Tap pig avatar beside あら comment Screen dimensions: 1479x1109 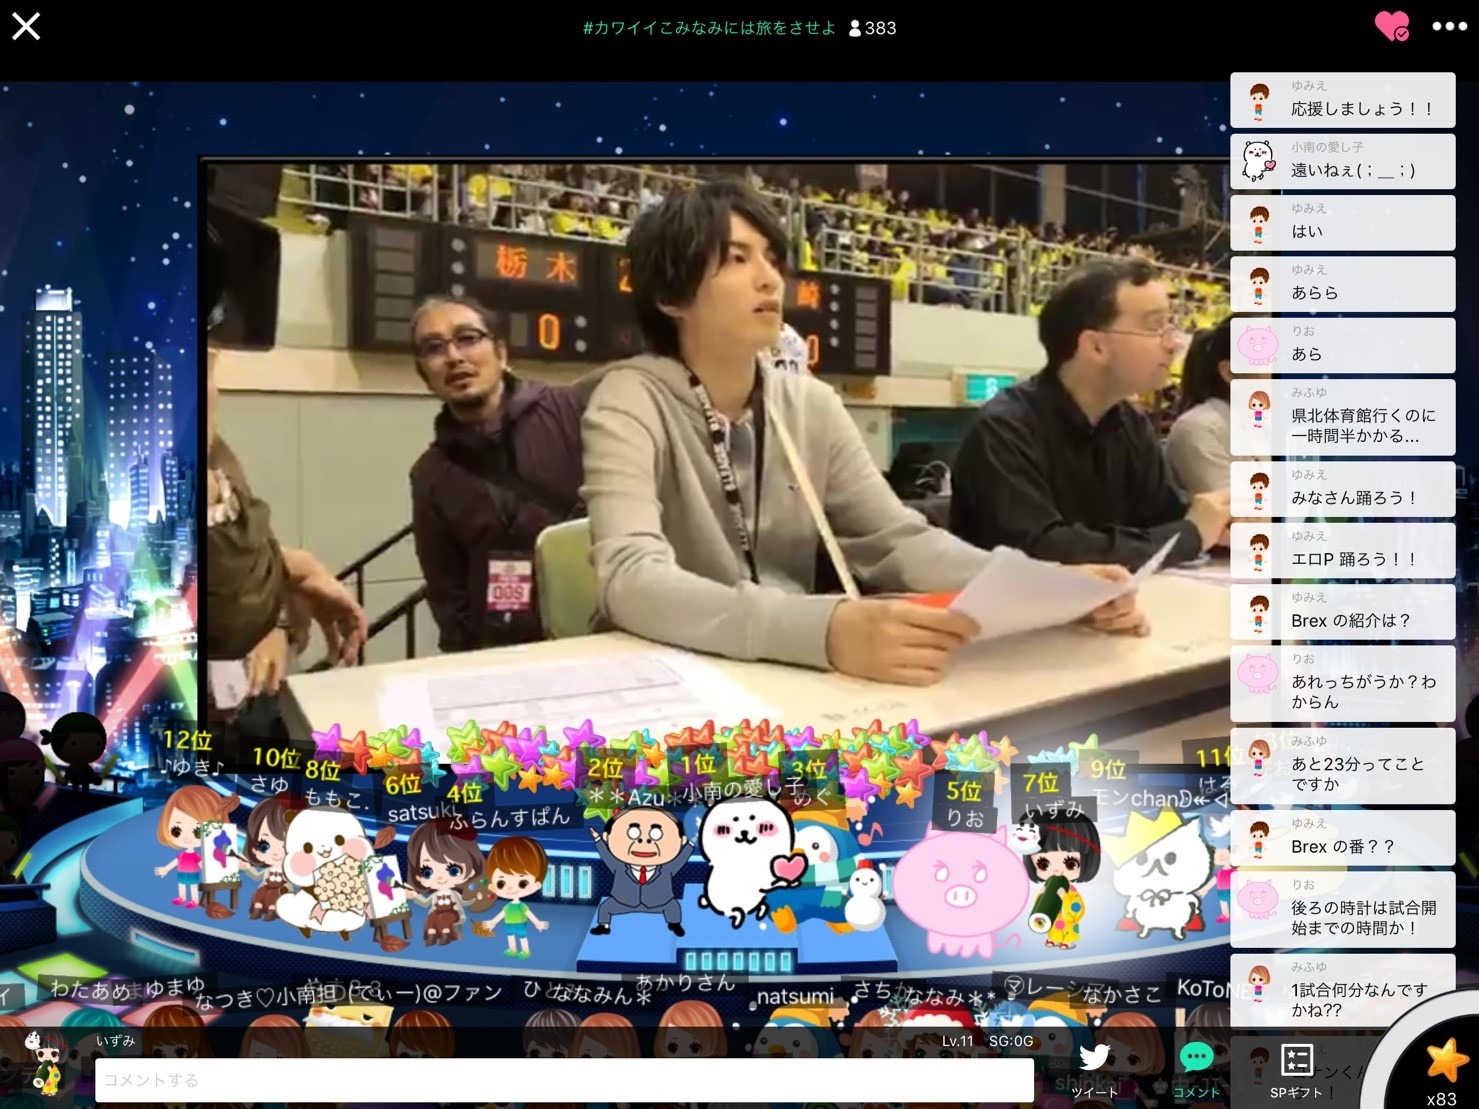click(1258, 346)
